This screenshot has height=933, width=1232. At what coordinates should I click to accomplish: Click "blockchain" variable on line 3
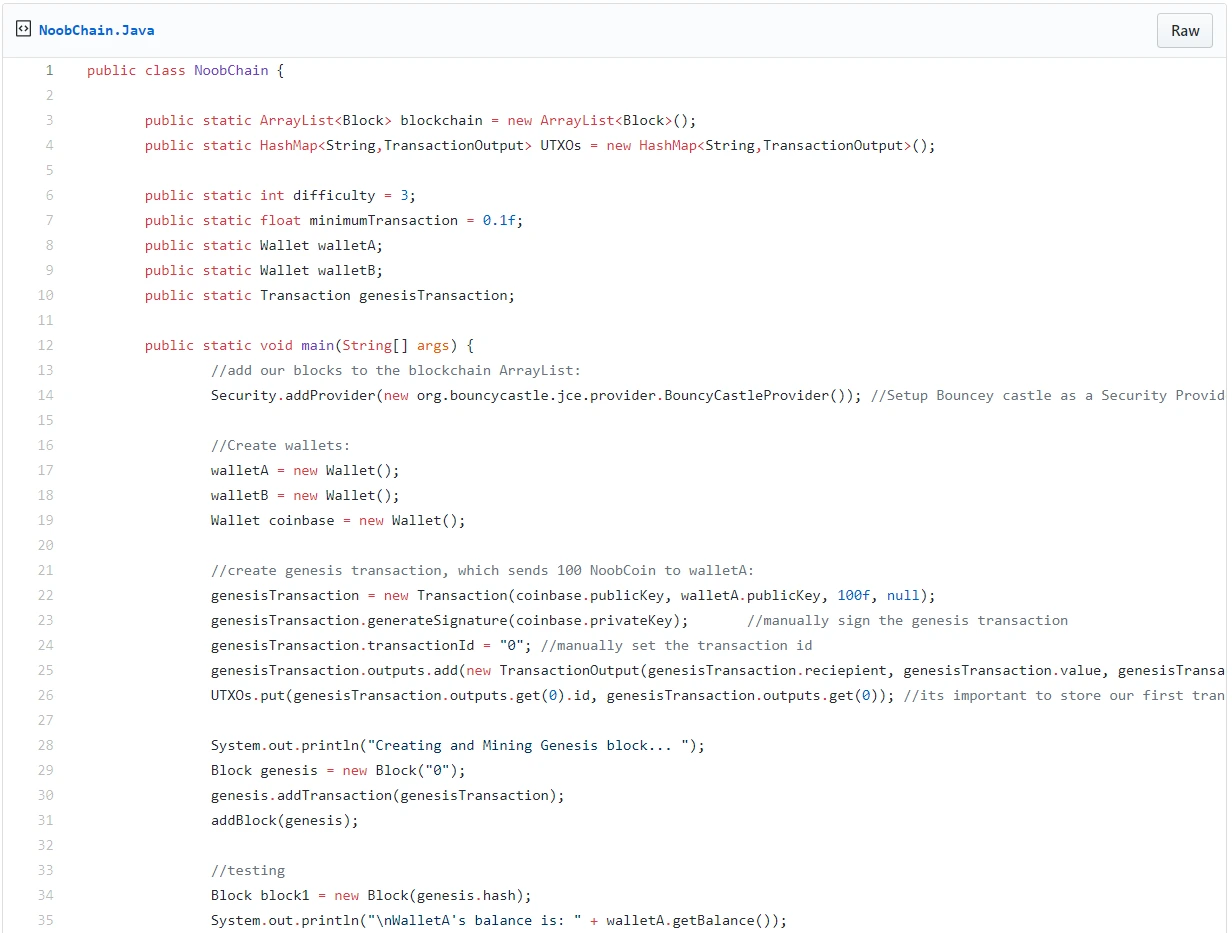[441, 120]
